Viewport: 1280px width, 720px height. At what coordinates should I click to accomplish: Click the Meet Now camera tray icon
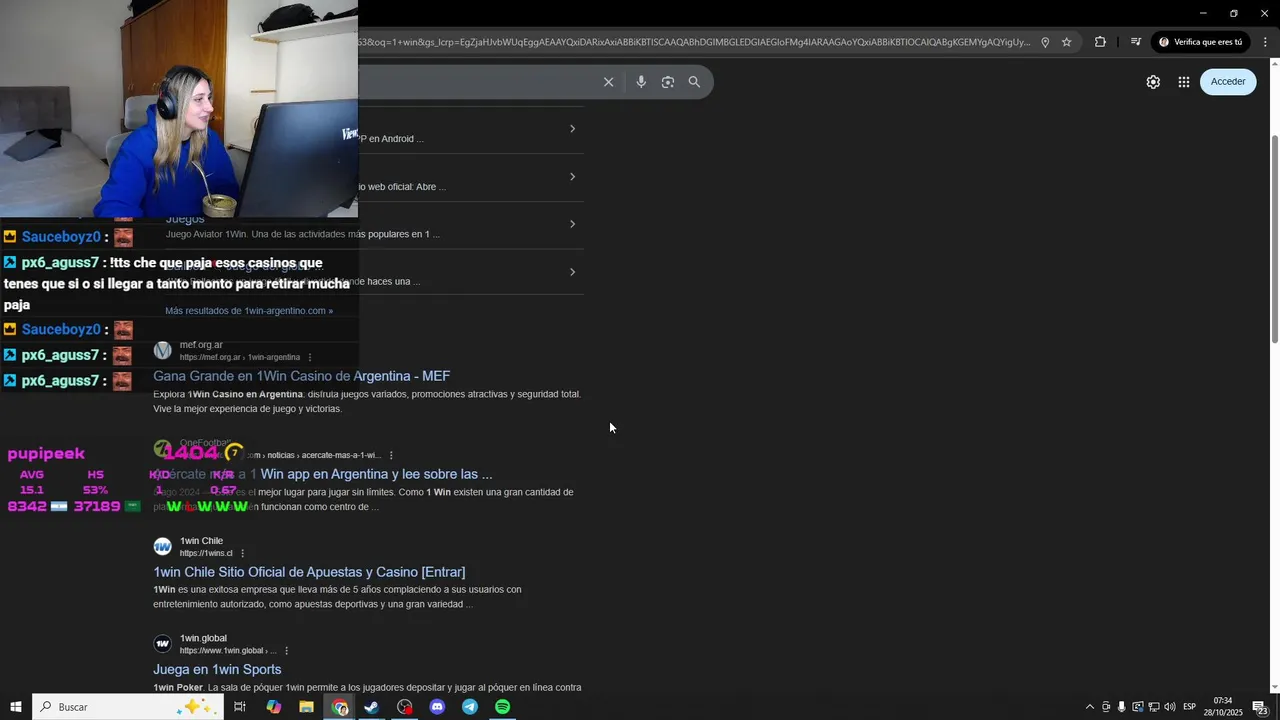(x=1106, y=707)
